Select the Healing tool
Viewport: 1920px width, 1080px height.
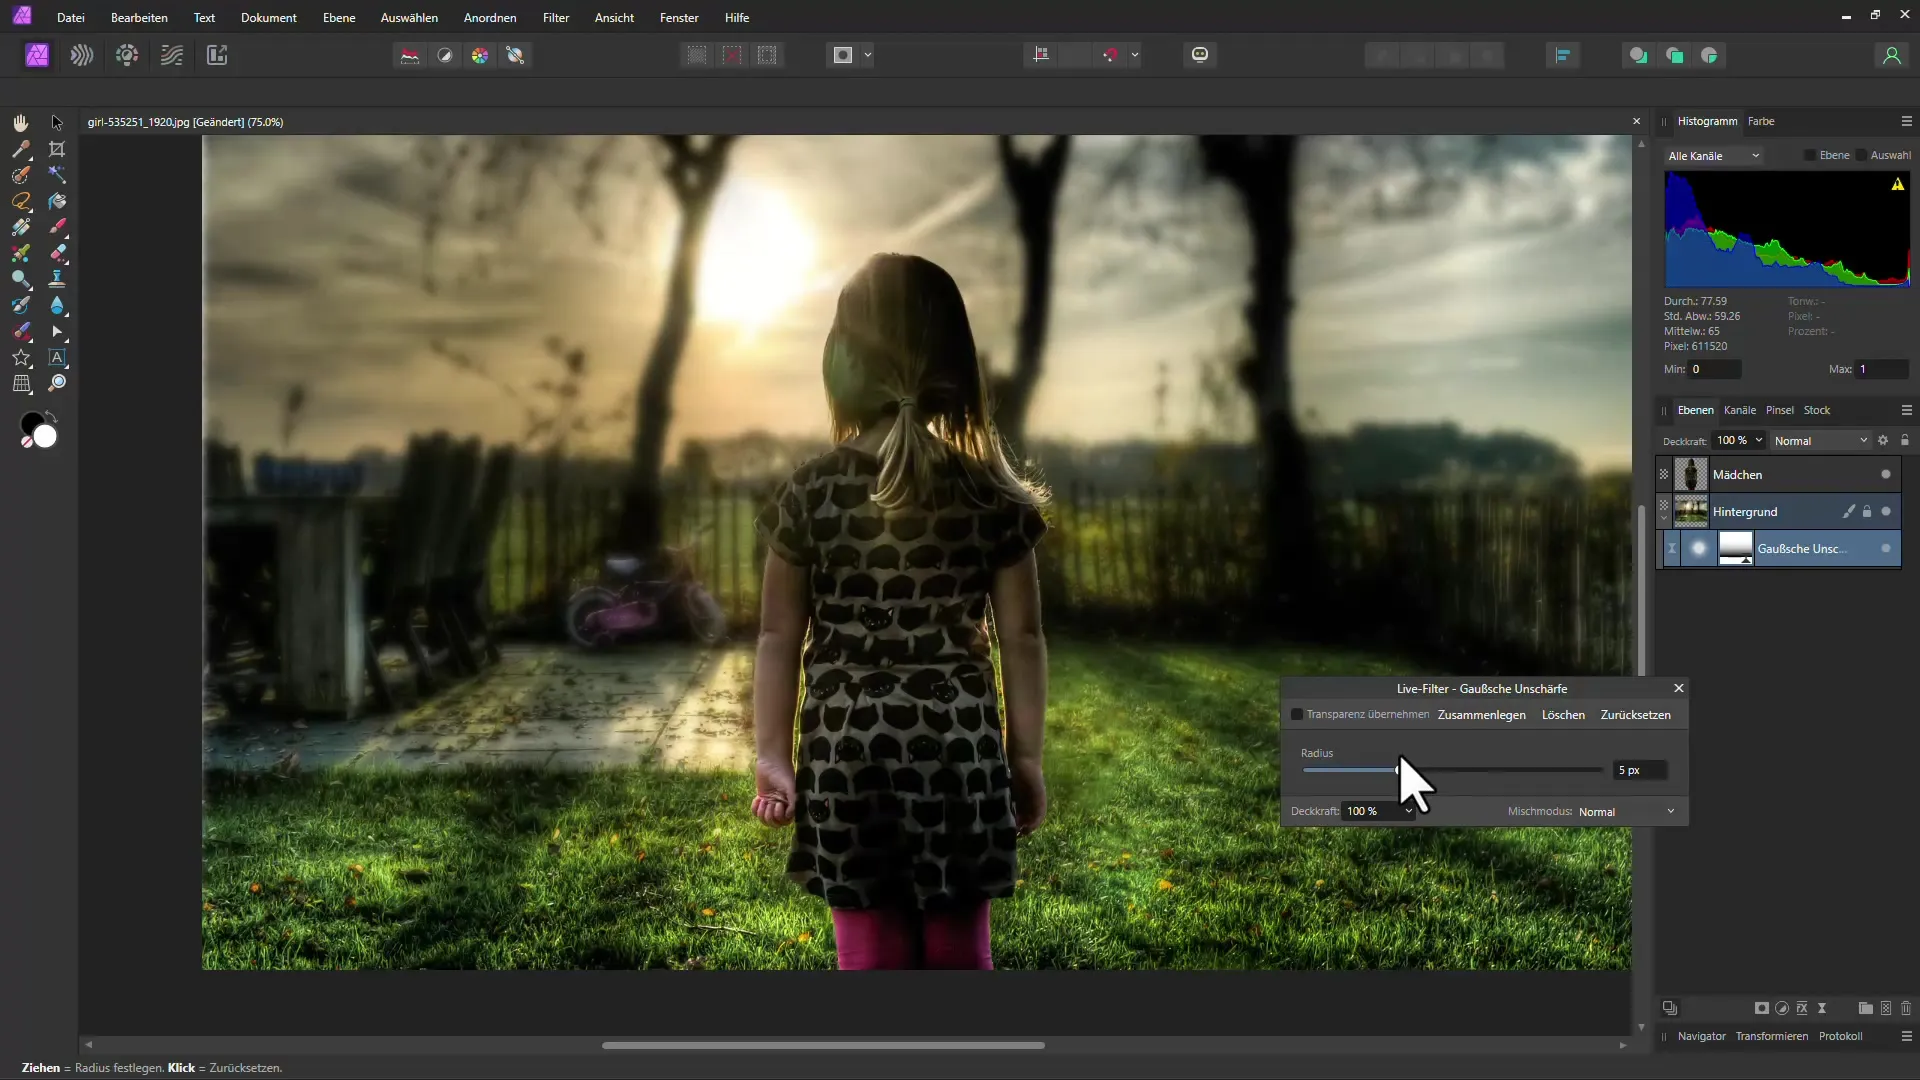coord(57,253)
